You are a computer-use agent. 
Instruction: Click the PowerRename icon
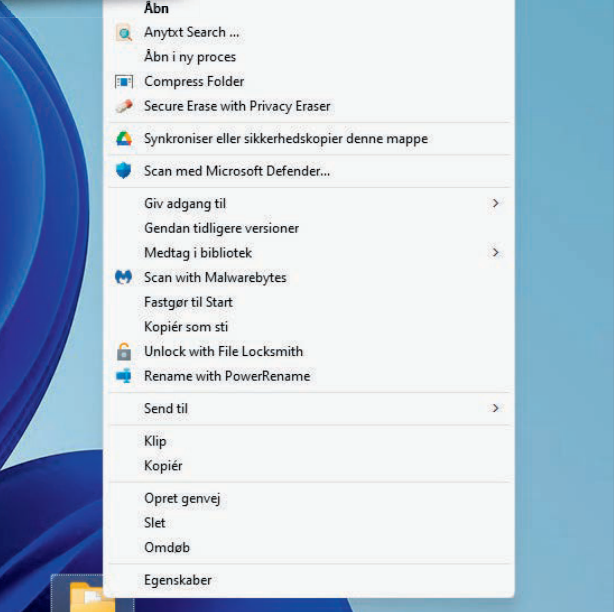pos(124,376)
